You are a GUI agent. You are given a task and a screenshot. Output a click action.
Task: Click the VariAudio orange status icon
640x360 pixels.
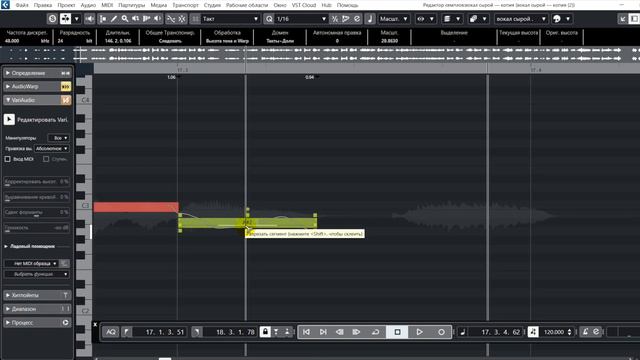point(66,100)
